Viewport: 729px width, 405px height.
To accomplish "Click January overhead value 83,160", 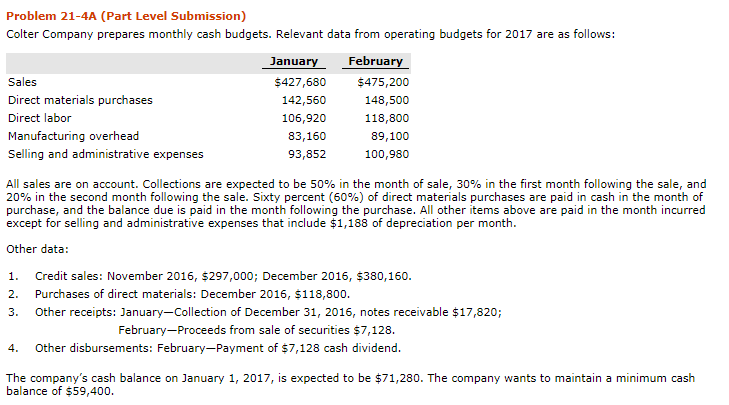I will pyautogui.click(x=307, y=136).
